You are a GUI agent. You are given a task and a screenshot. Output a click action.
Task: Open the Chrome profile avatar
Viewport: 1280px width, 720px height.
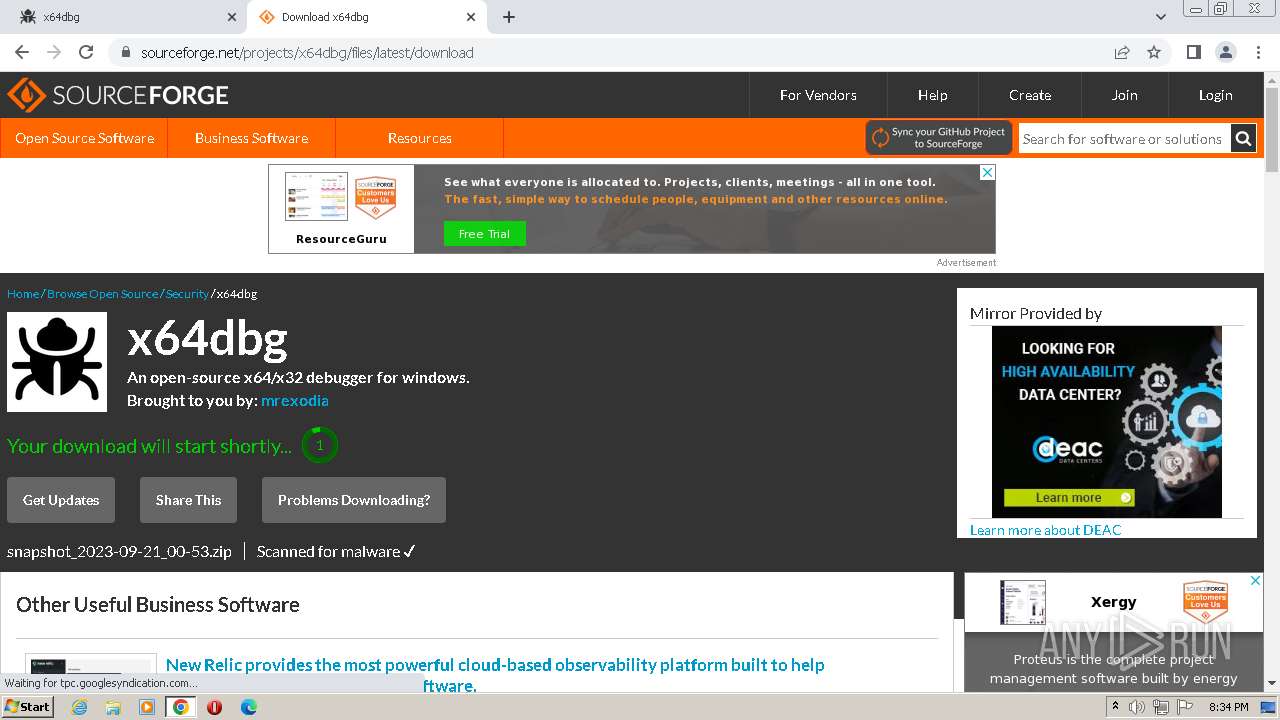(x=1225, y=52)
